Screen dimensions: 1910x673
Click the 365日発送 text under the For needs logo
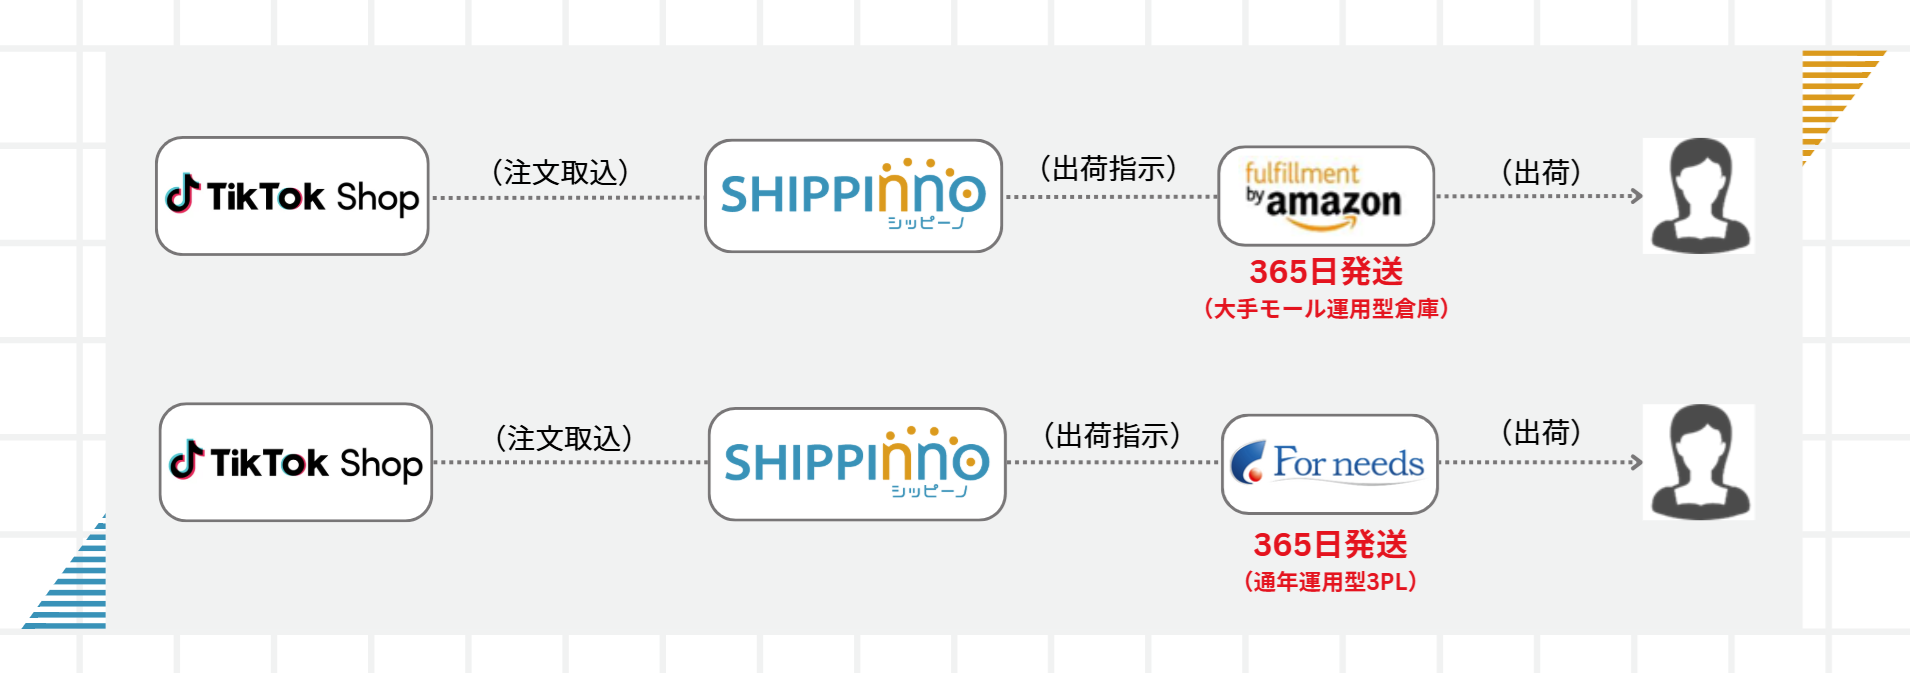coord(1330,545)
